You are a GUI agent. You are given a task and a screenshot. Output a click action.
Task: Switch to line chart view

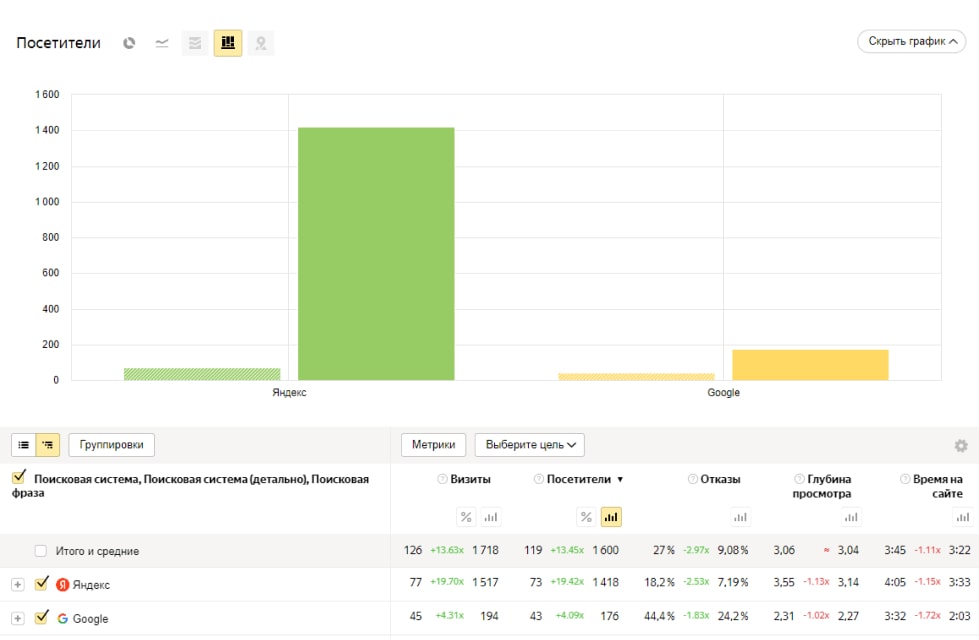(x=162, y=43)
